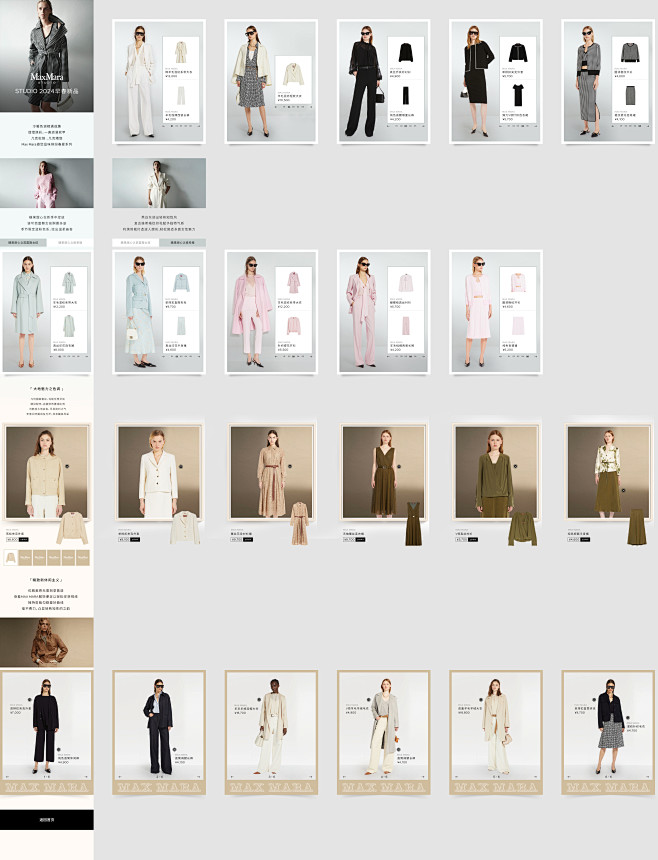Select grey tab below pink outfit banner

[23, 242]
